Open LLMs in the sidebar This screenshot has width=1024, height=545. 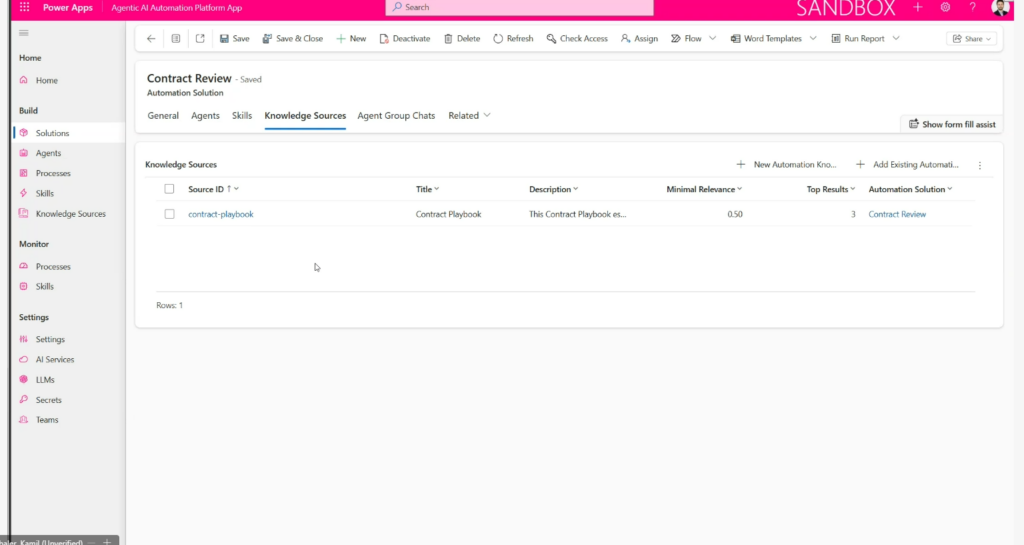(45, 380)
